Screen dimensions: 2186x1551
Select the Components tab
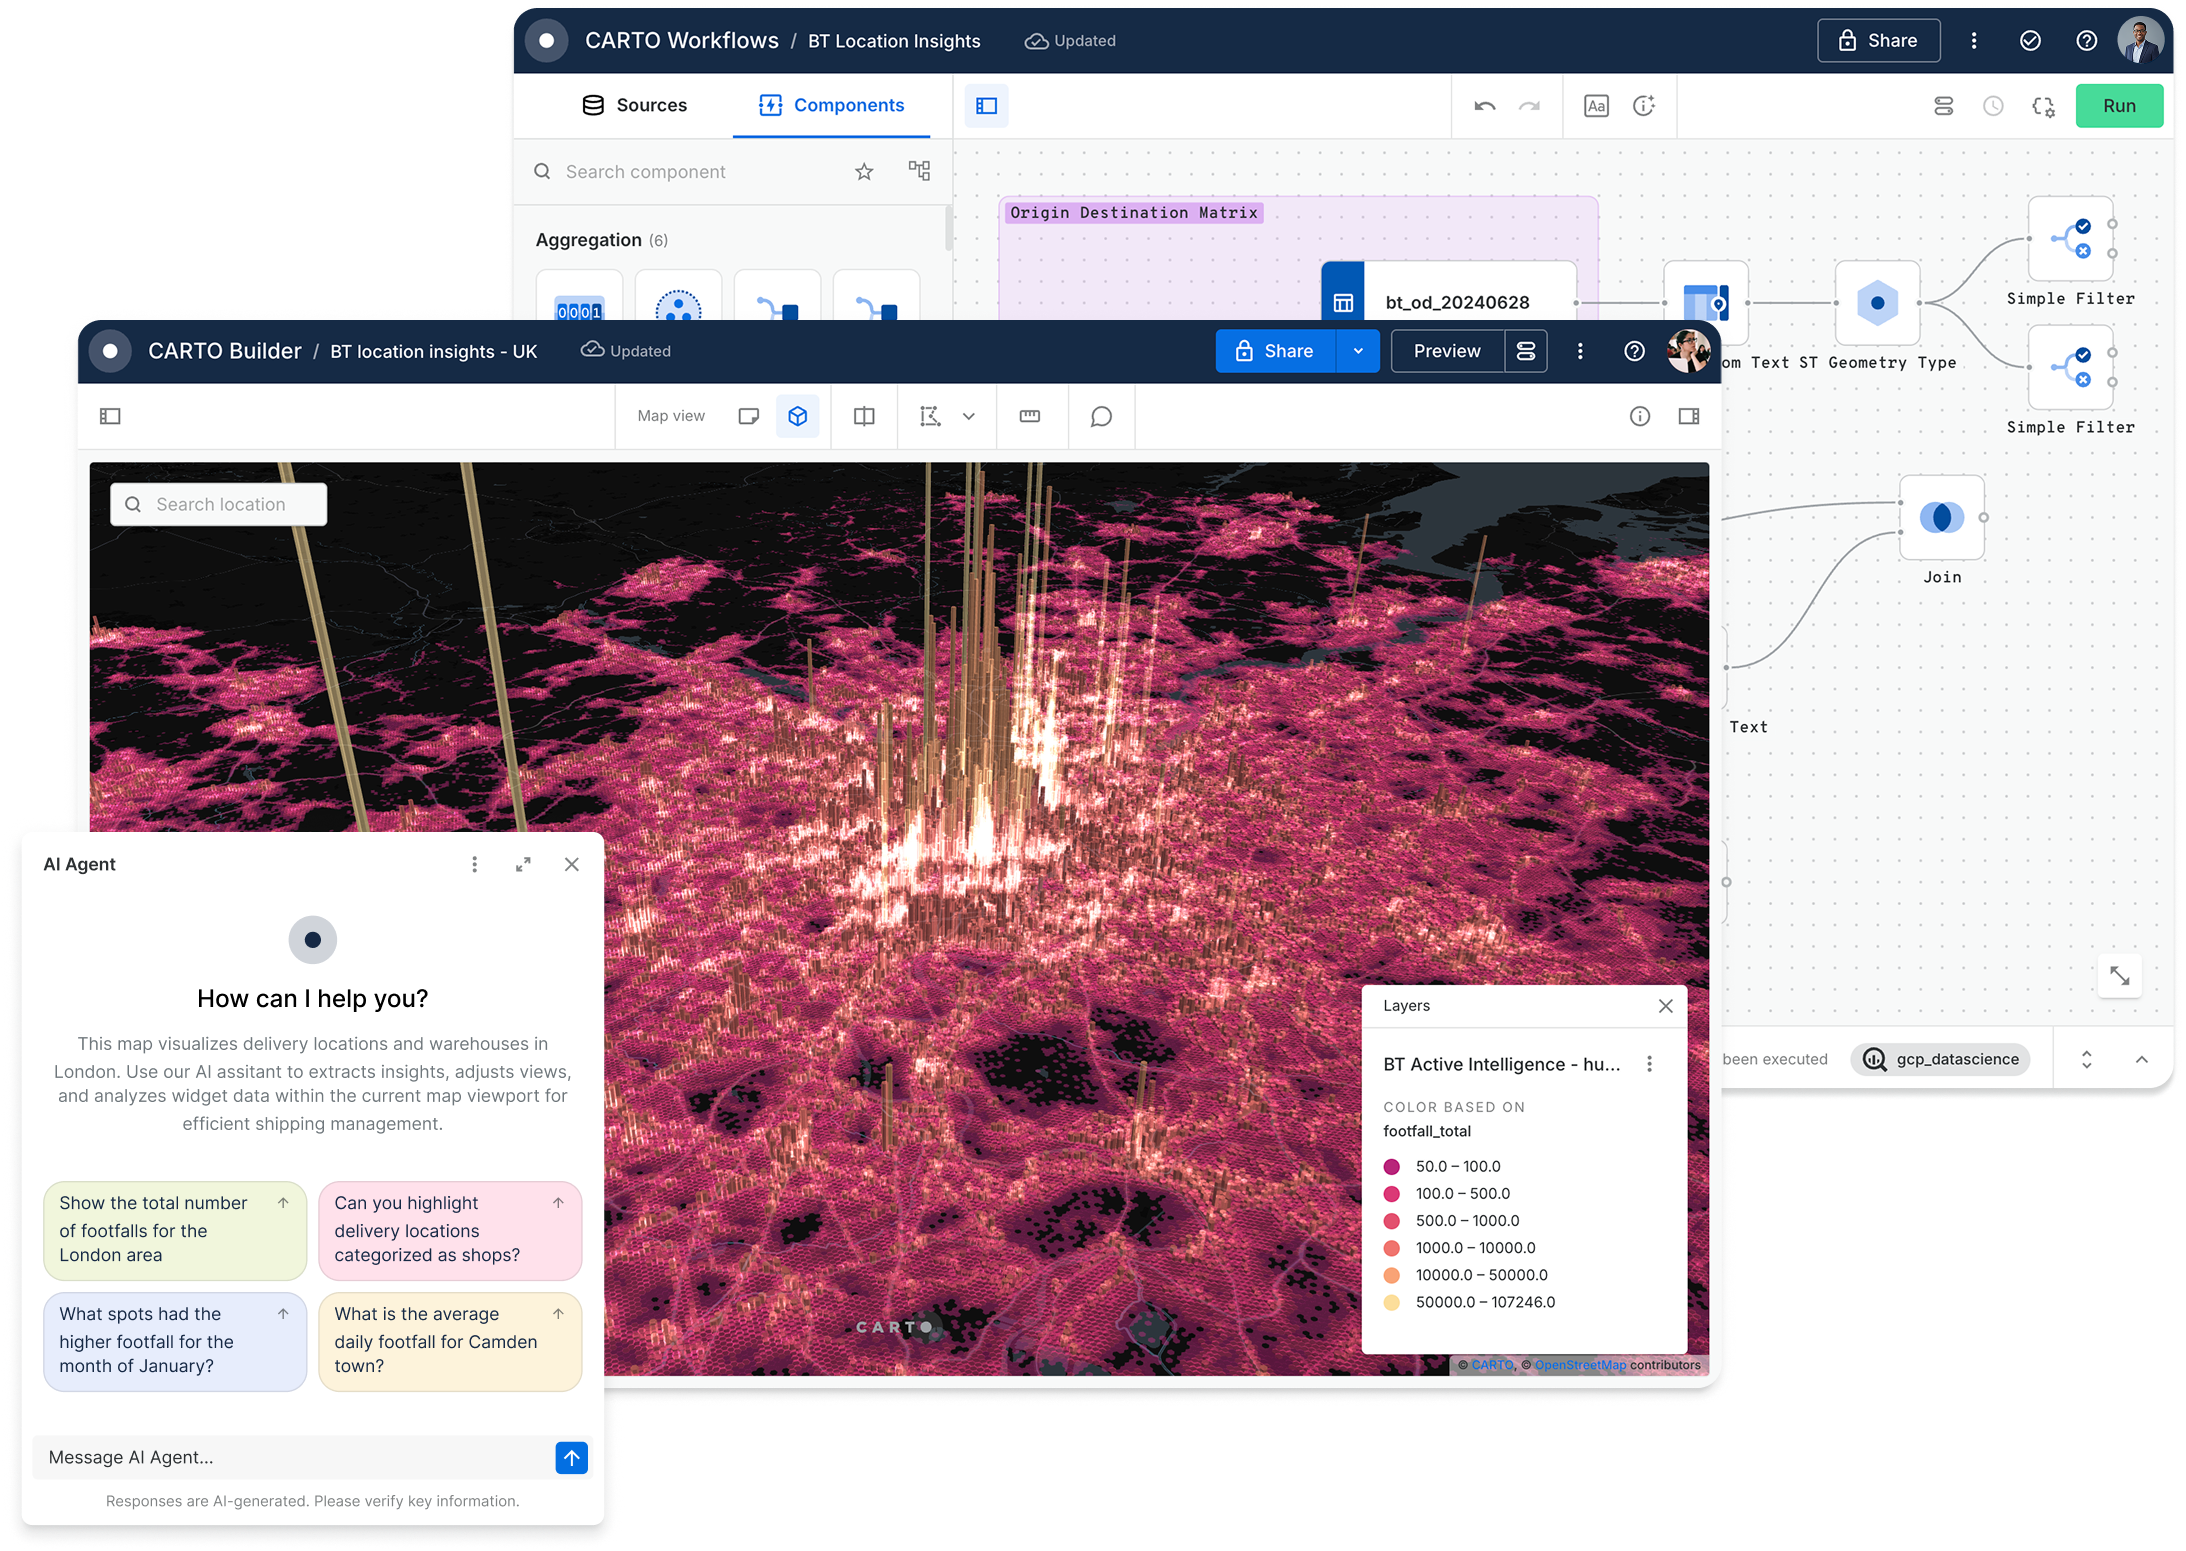point(831,105)
